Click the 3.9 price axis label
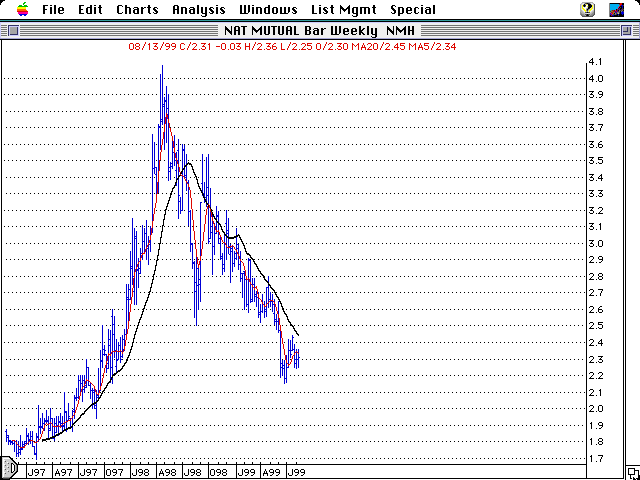 (596, 95)
